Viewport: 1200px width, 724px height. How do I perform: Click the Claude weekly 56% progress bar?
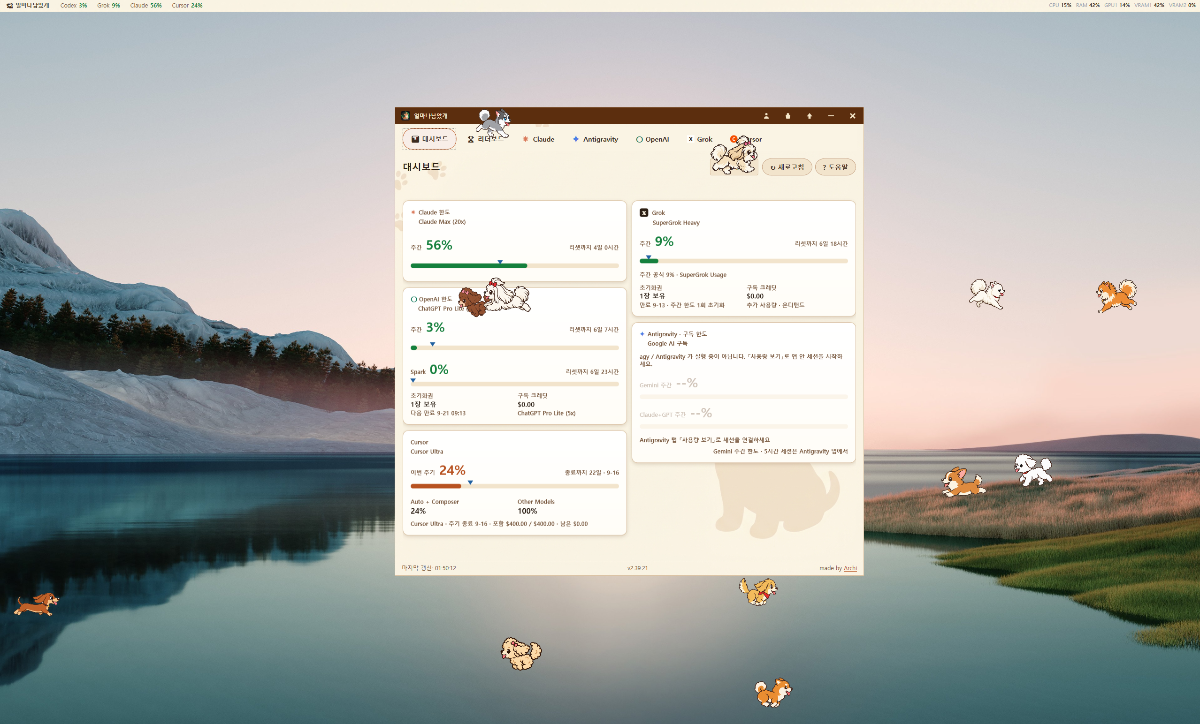coord(515,266)
